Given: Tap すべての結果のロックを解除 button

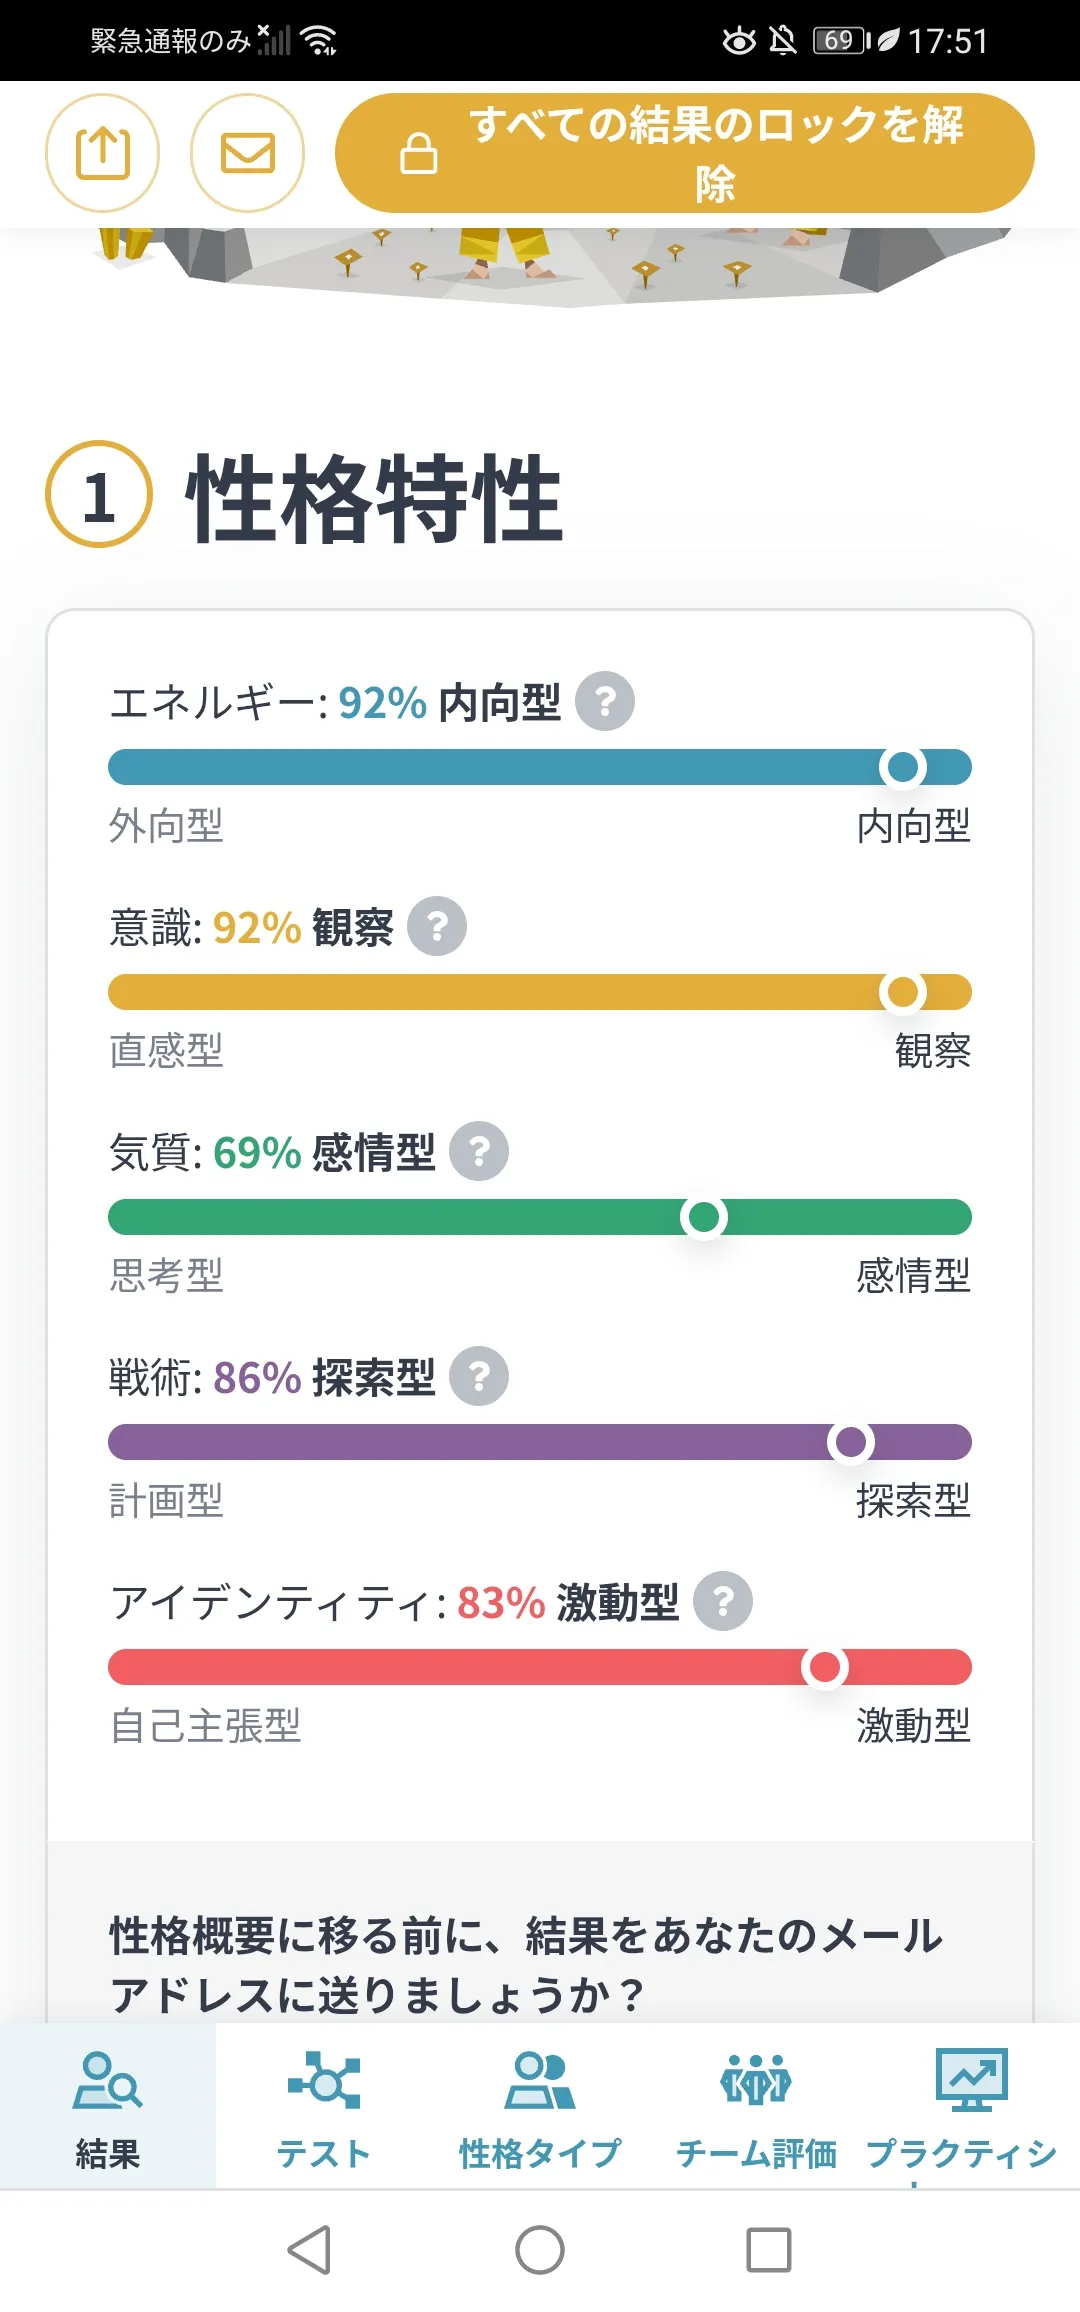Looking at the screenshot, I should point(684,153).
